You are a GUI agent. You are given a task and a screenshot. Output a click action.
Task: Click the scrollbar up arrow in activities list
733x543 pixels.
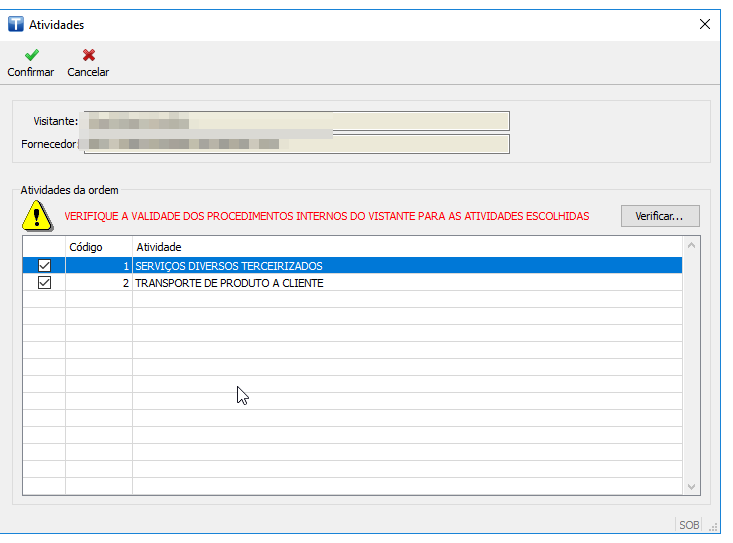point(691,245)
